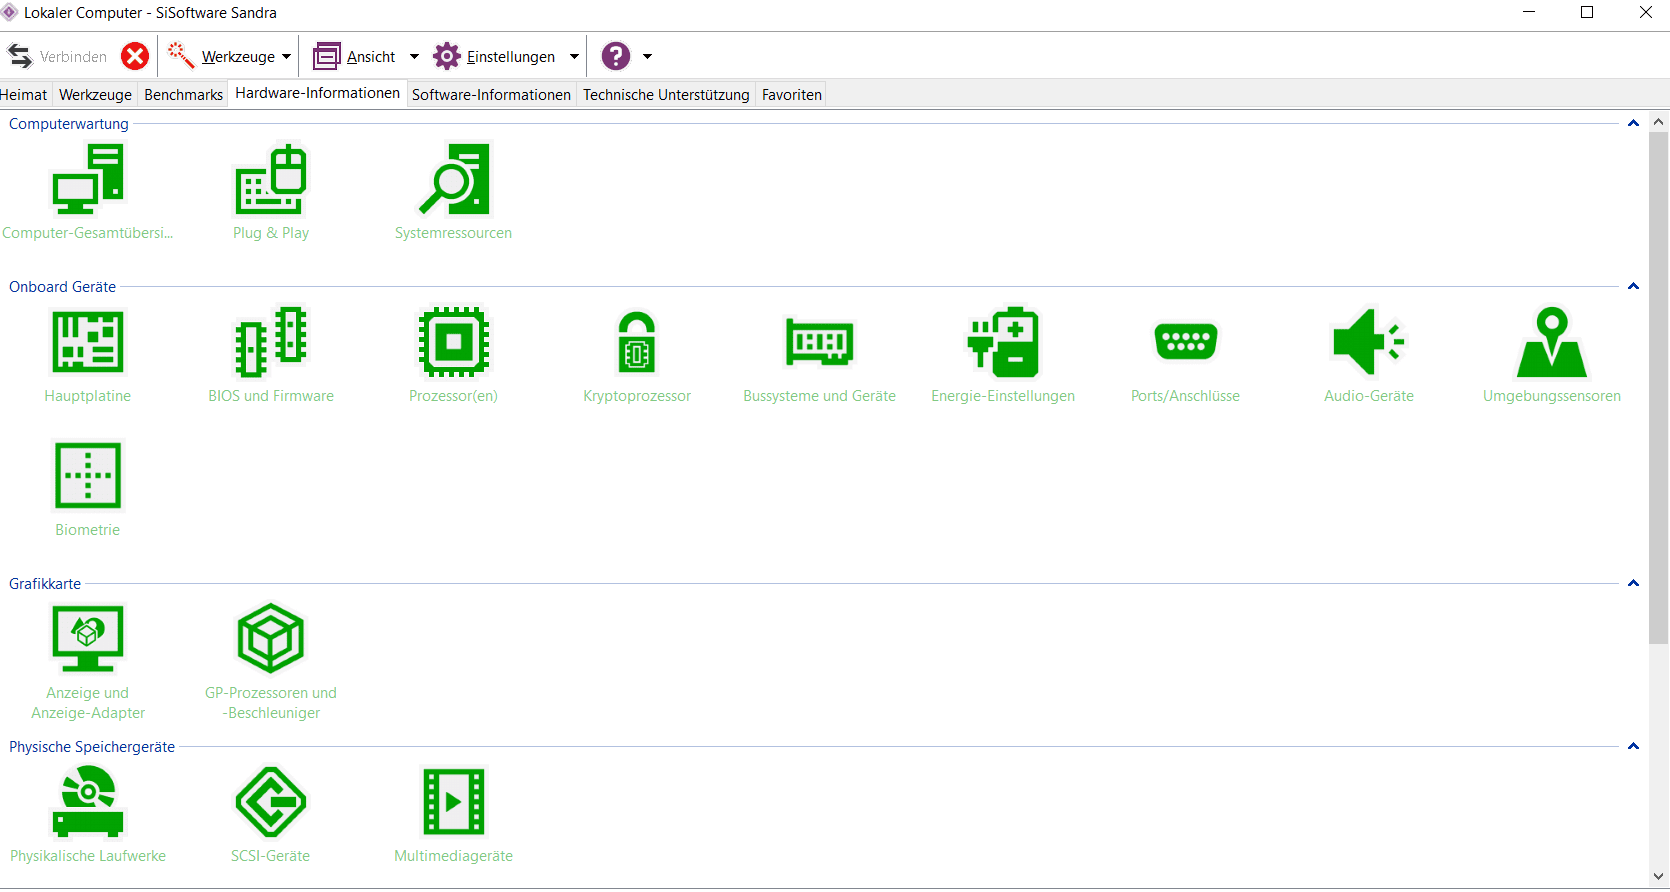1670x892 pixels.
Task: Click the scrollbar up arrow
Action: (x=1659, y=122)
